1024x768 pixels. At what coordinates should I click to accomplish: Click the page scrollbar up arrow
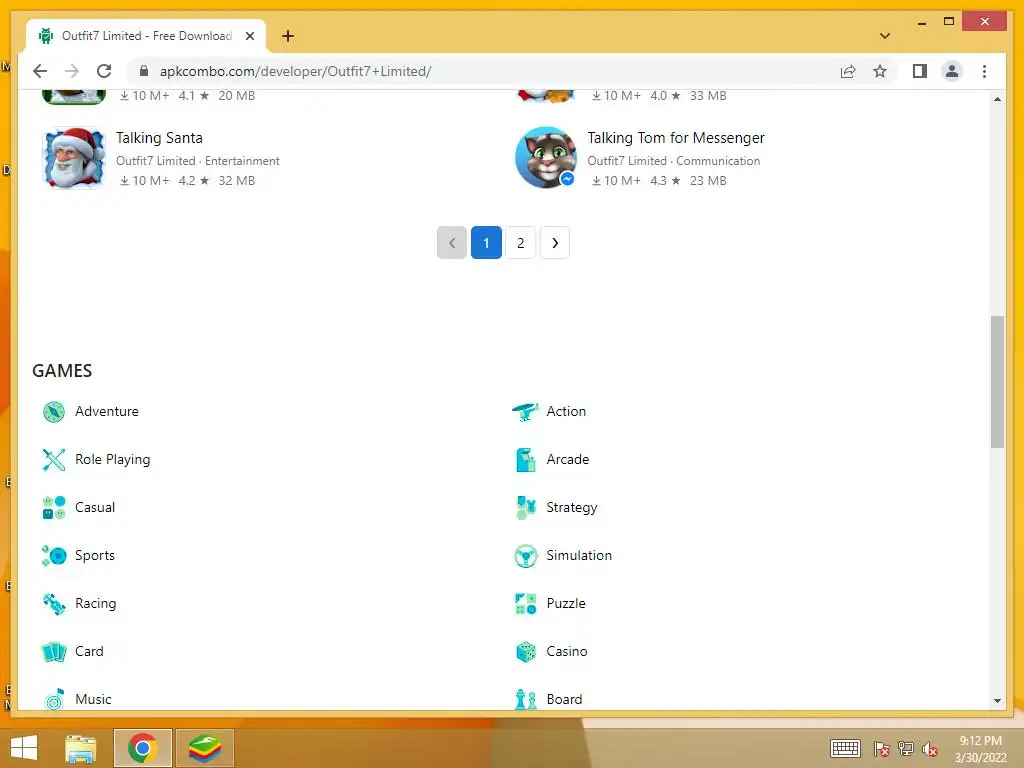(997, 99)
